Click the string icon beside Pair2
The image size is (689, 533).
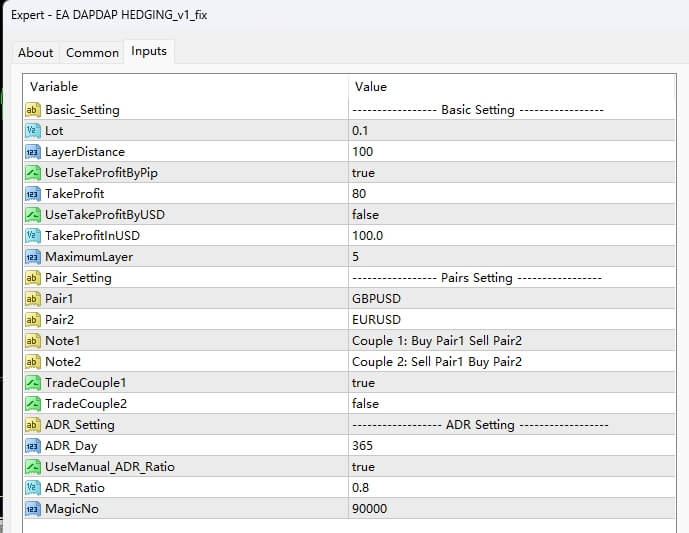pyautogui.click(x=33, y=319)
